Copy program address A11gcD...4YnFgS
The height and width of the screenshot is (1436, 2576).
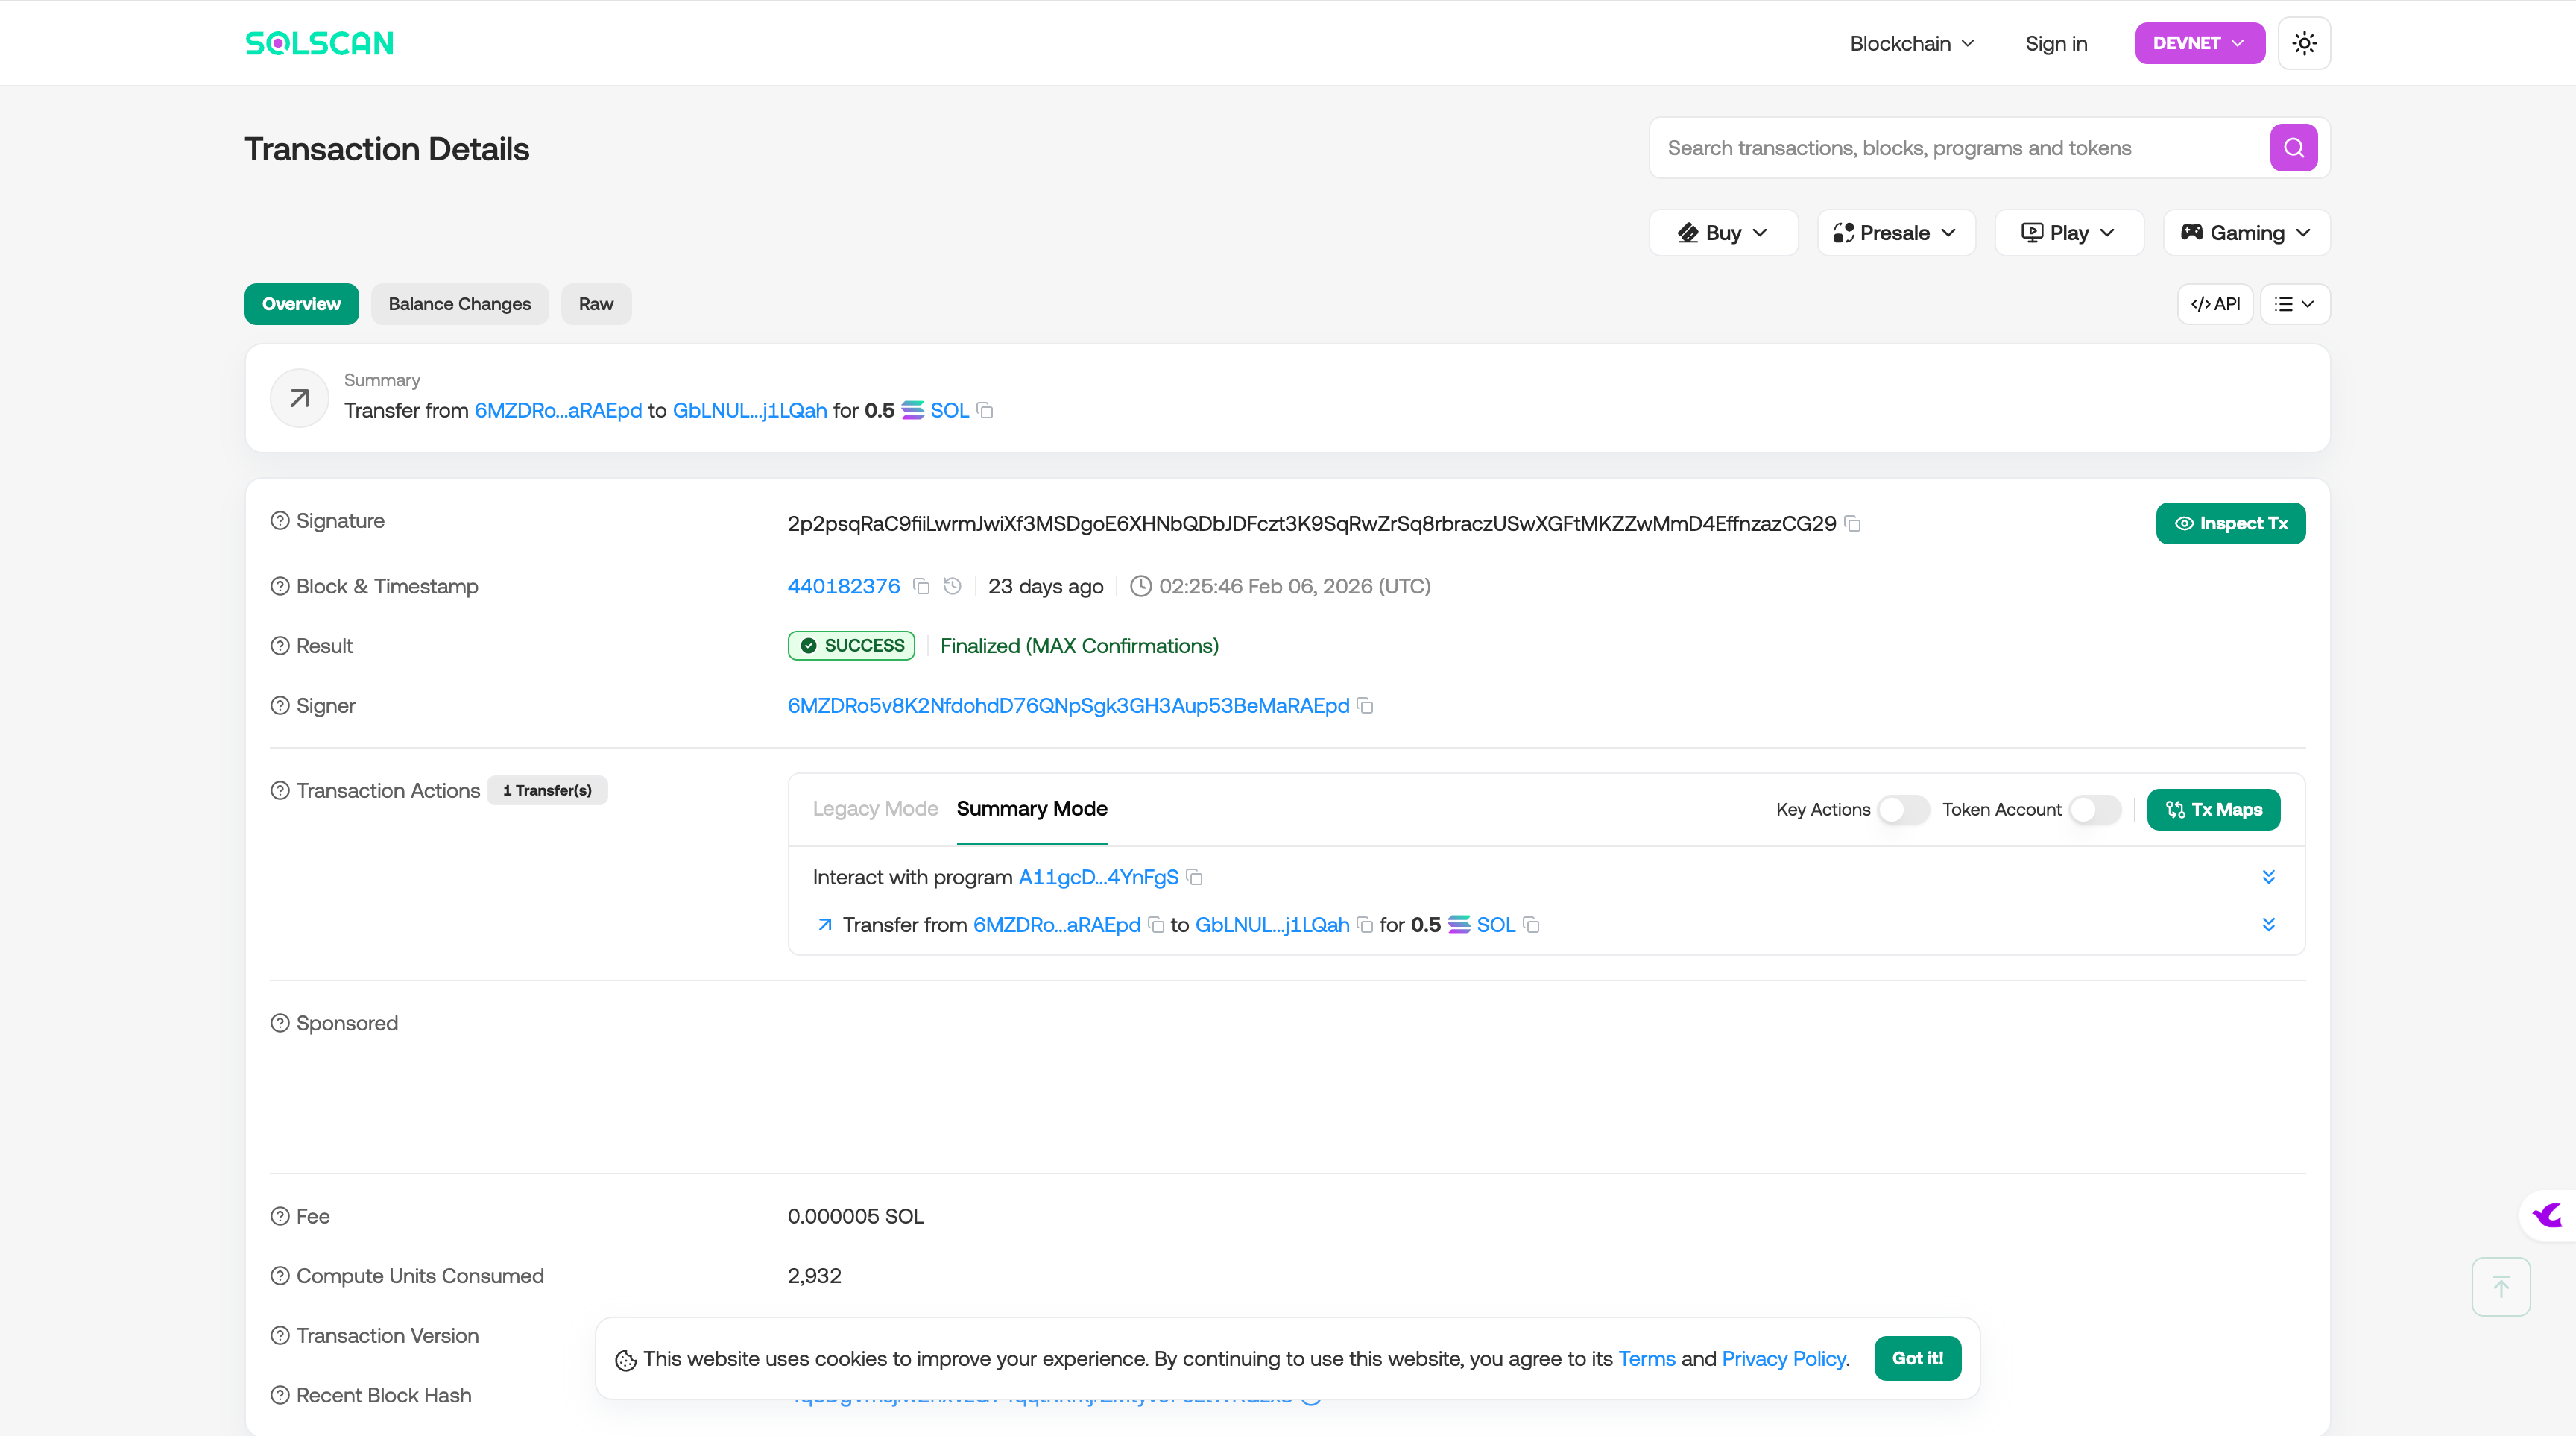[1194, 877]
